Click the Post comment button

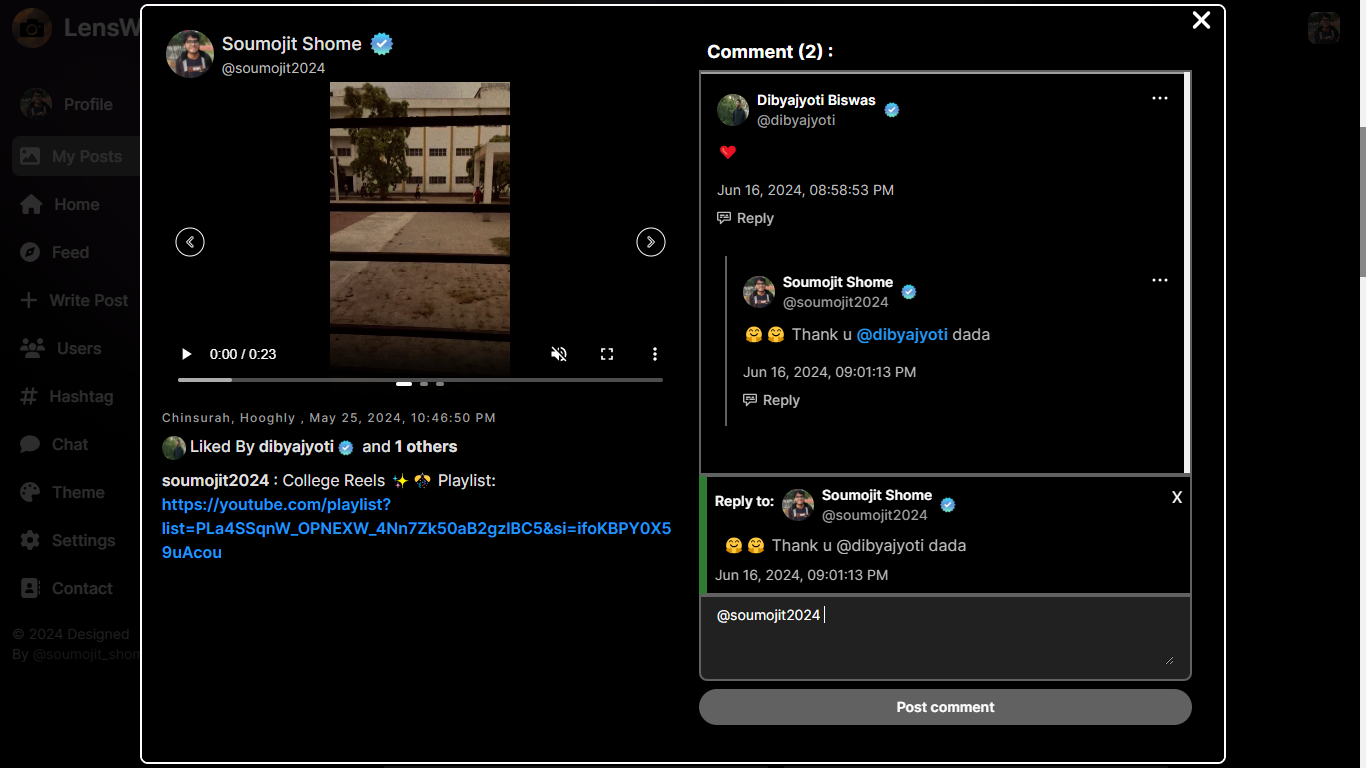pos(945,707)
